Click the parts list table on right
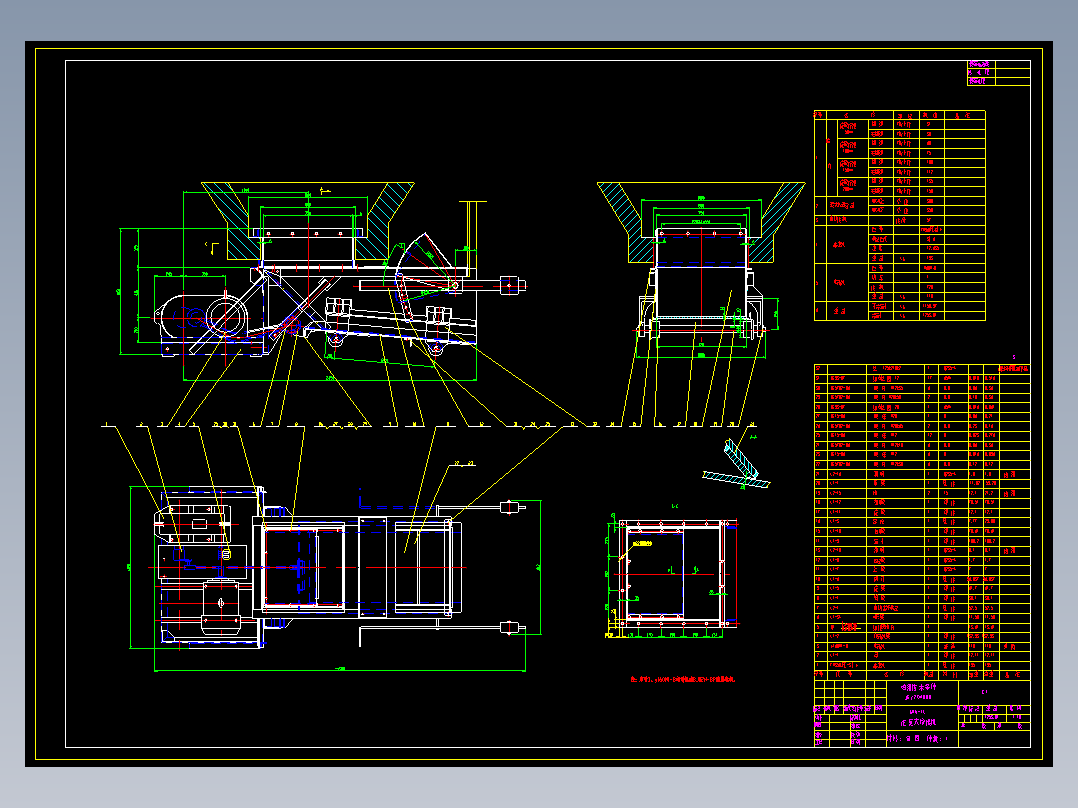The width and height of the screenshot is (1078, 808). (922, 522)
